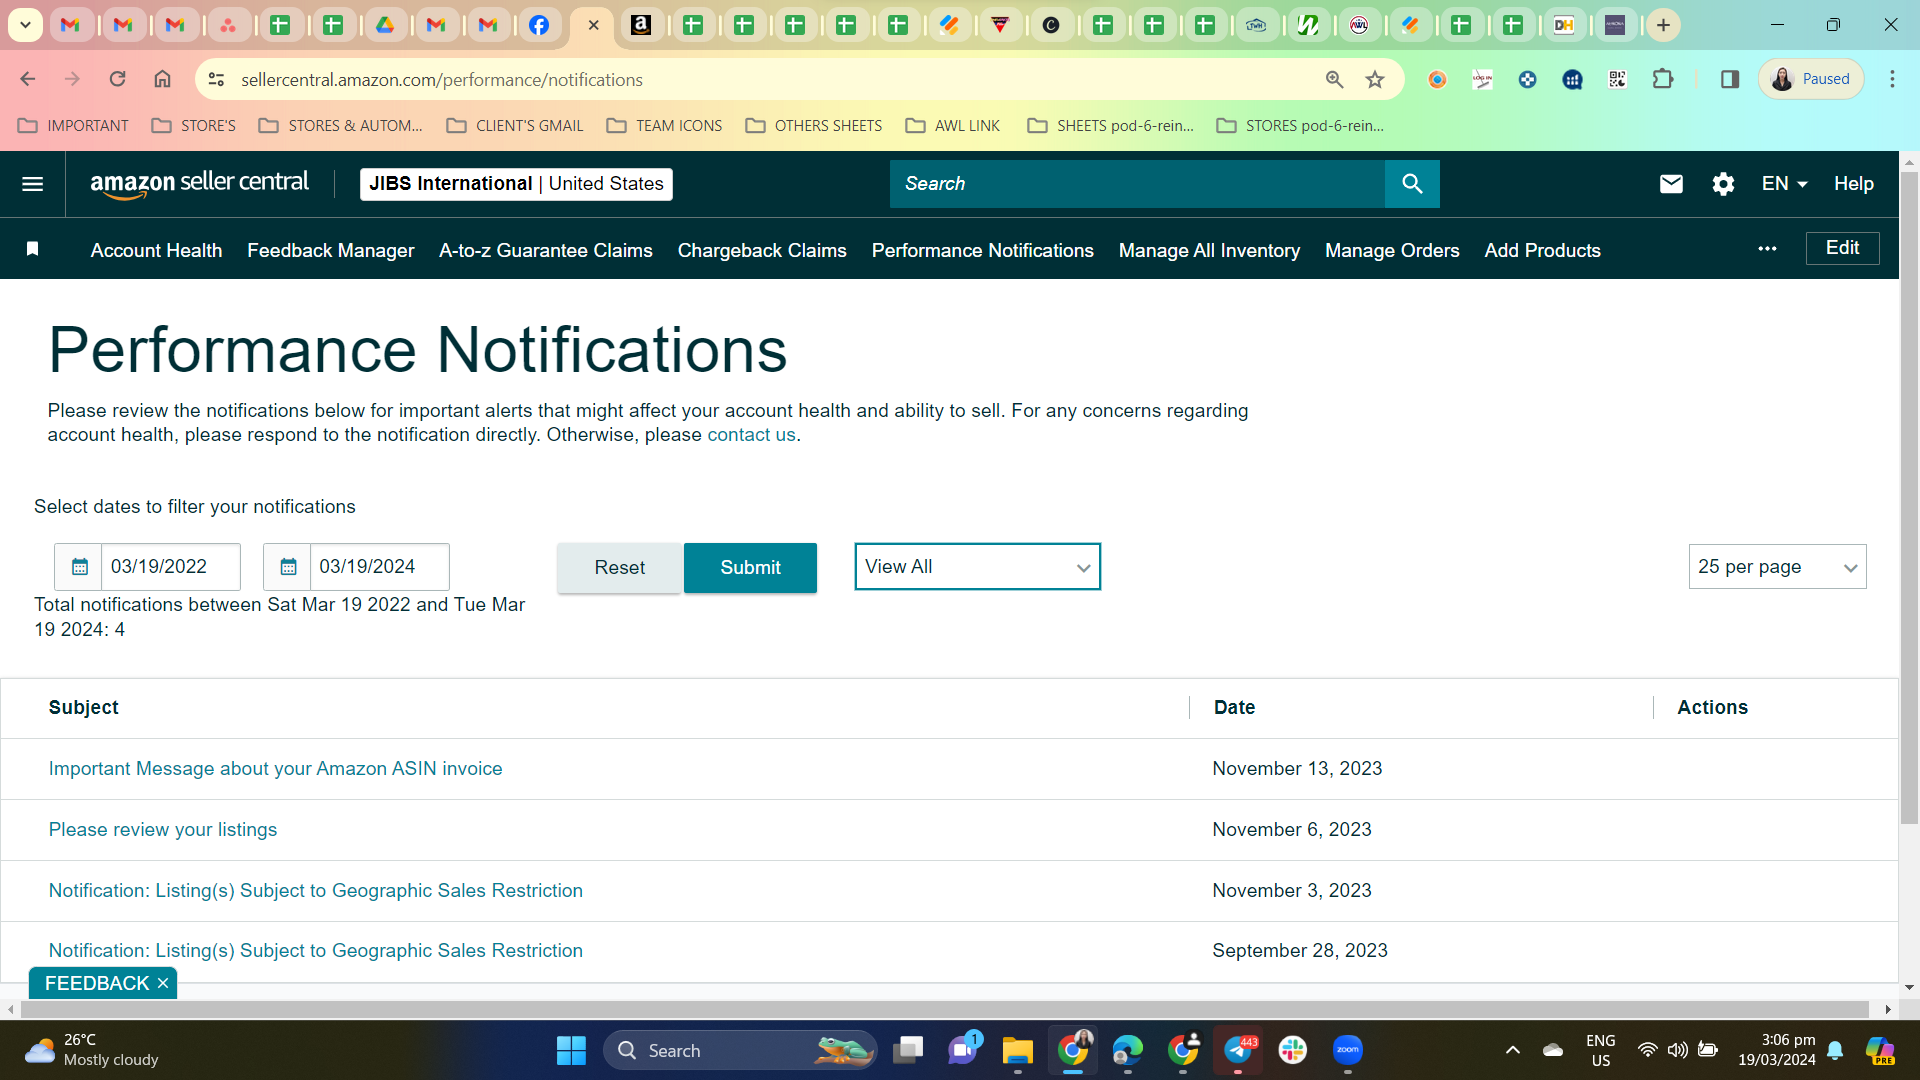Viewport: 1920px width, 1080px height.
Task: Open the messages envelope icon
Action: (1671, 184)
